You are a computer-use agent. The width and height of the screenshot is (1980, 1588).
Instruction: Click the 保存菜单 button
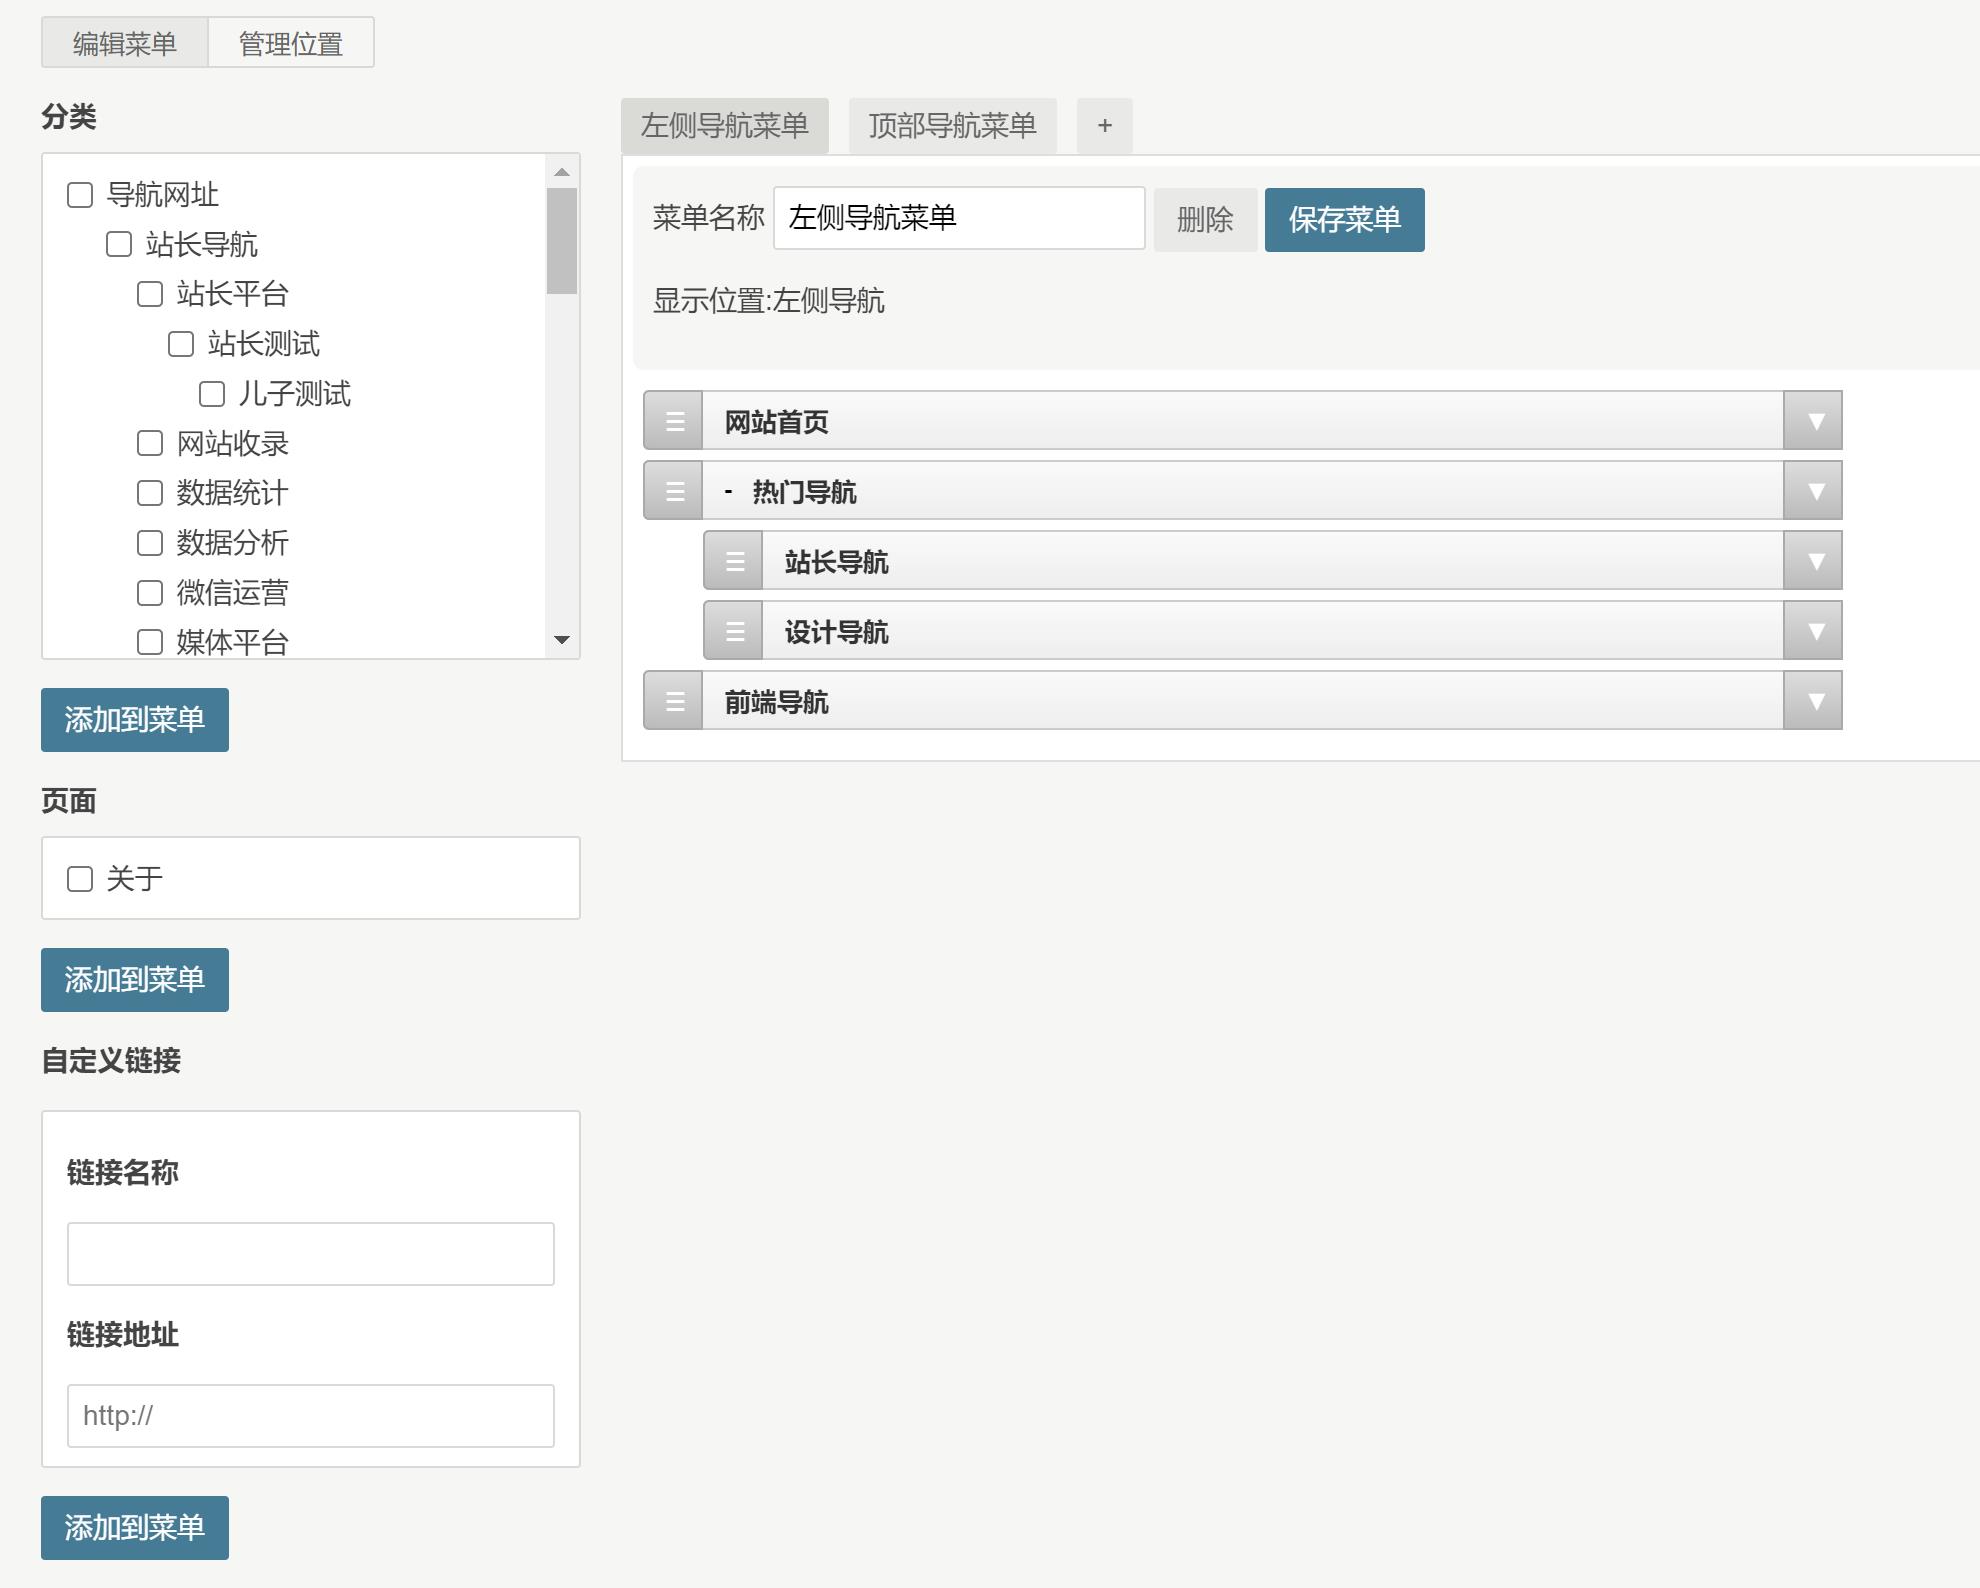1344,220
